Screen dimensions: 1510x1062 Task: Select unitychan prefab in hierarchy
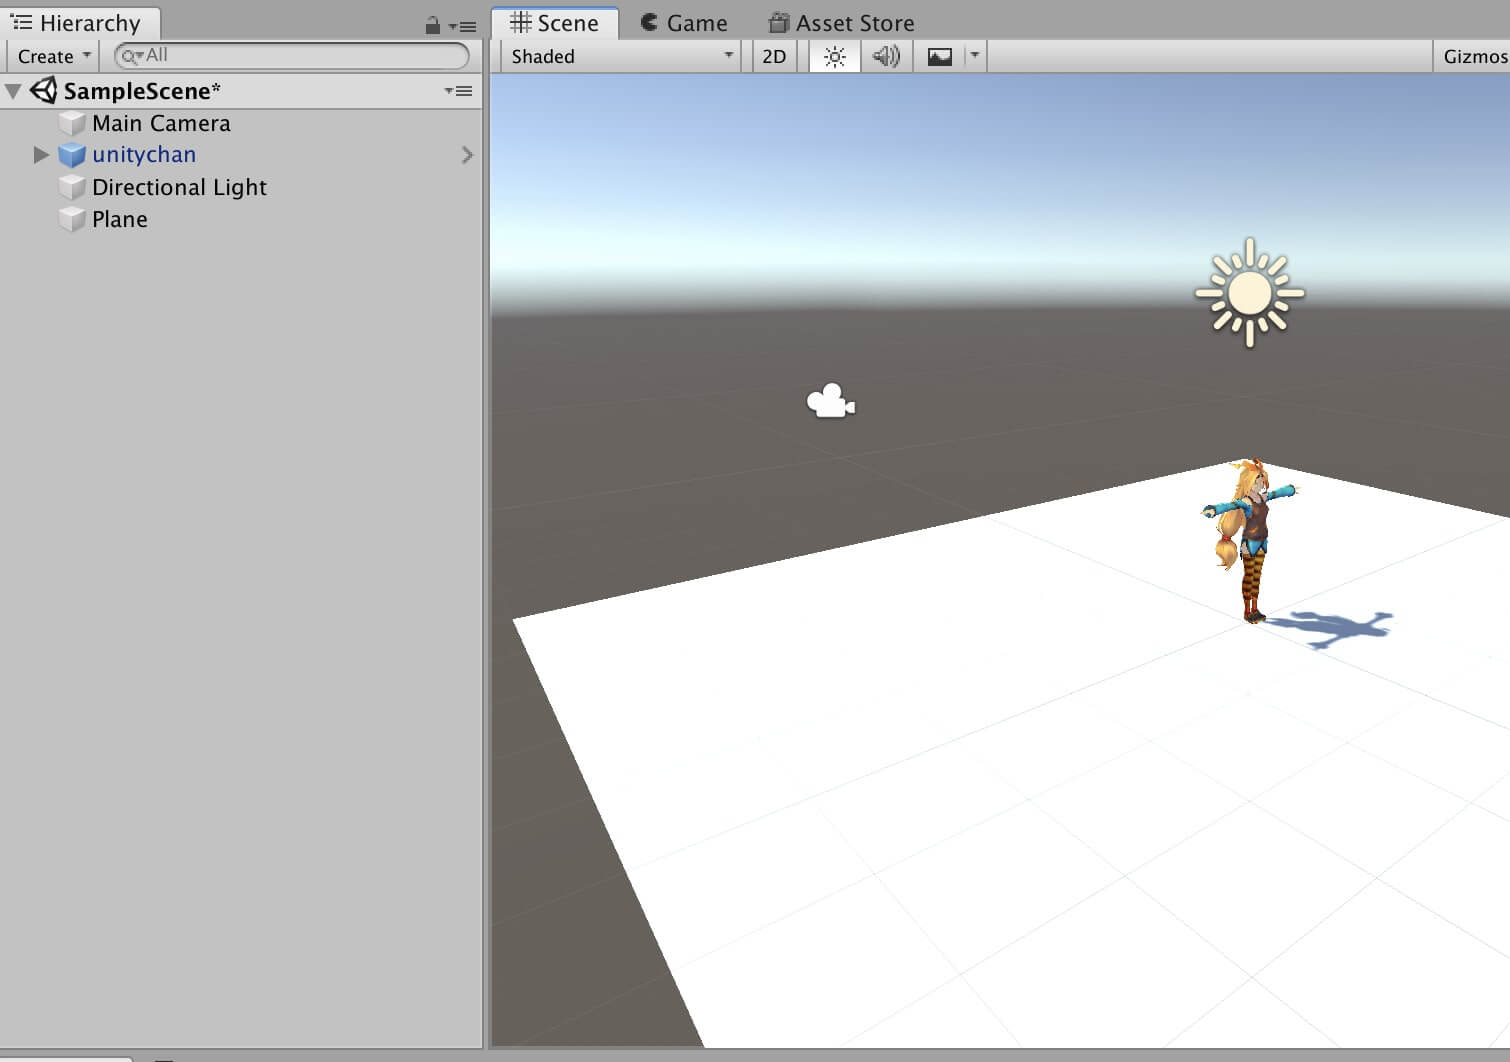[x=144, y=155]
